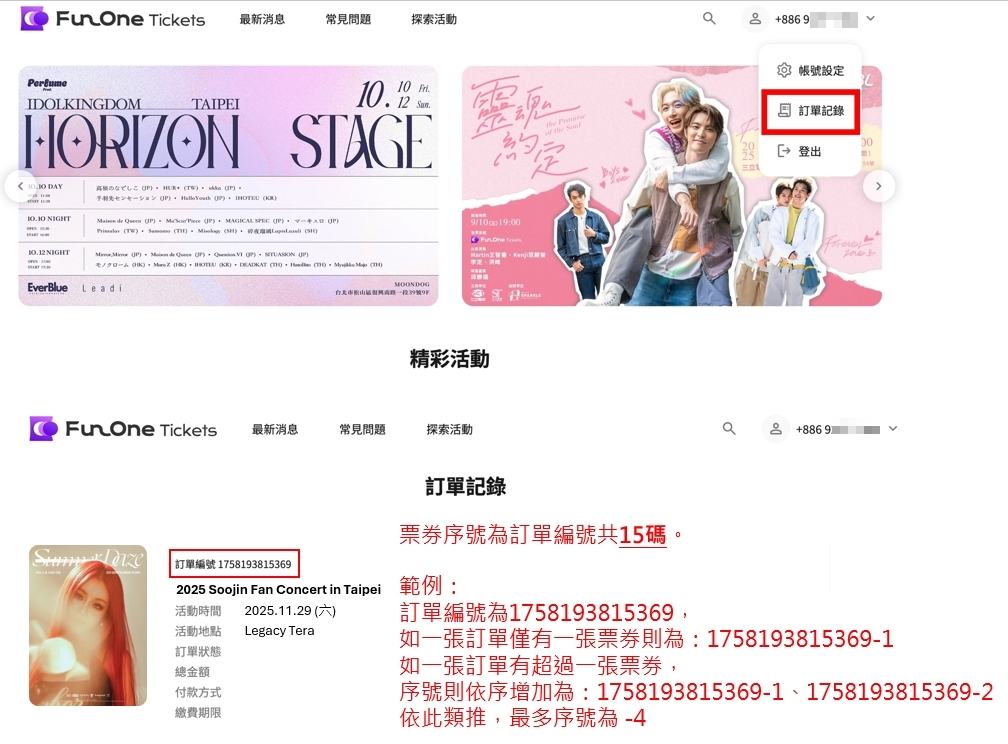Open 最新消息 in the top navigation
Viewport: 1008px width, 744px height.
click(x=262, y=19)
